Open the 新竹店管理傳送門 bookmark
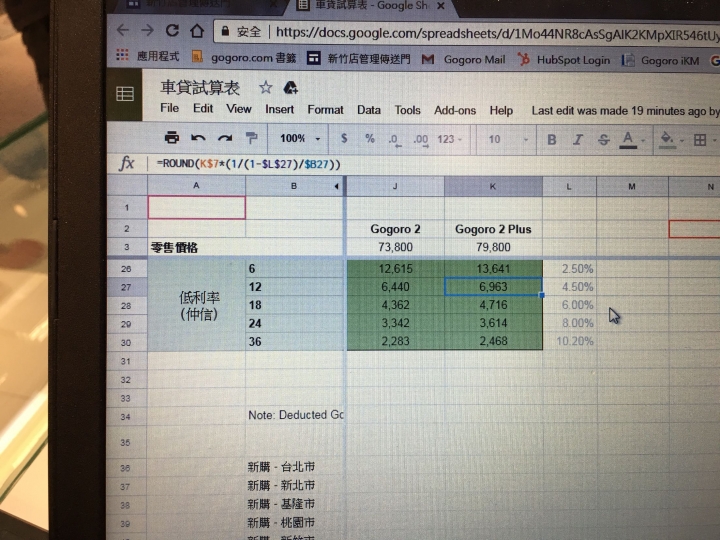720x540 pixels. pos(359,59)
